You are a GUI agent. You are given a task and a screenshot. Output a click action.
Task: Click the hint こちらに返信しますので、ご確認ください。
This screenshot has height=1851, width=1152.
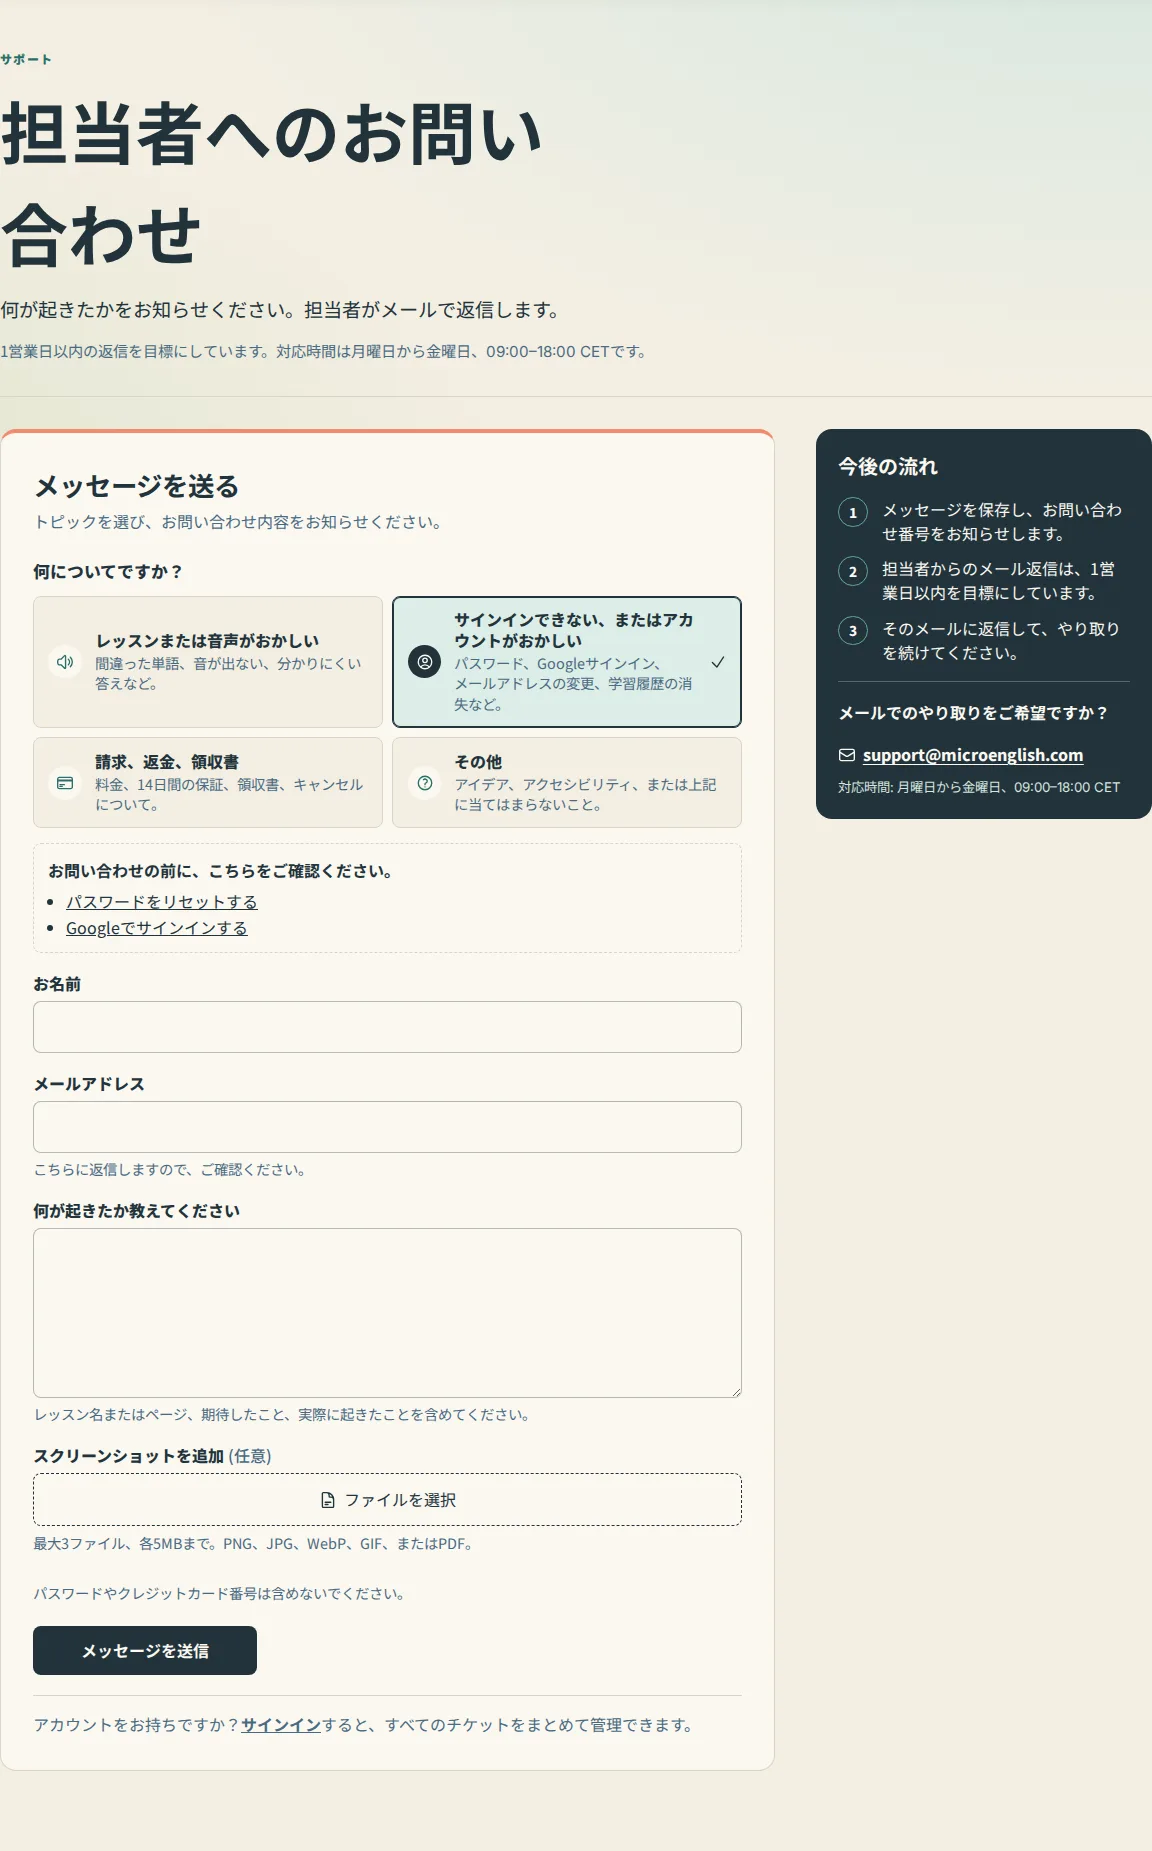(170, 1170)
